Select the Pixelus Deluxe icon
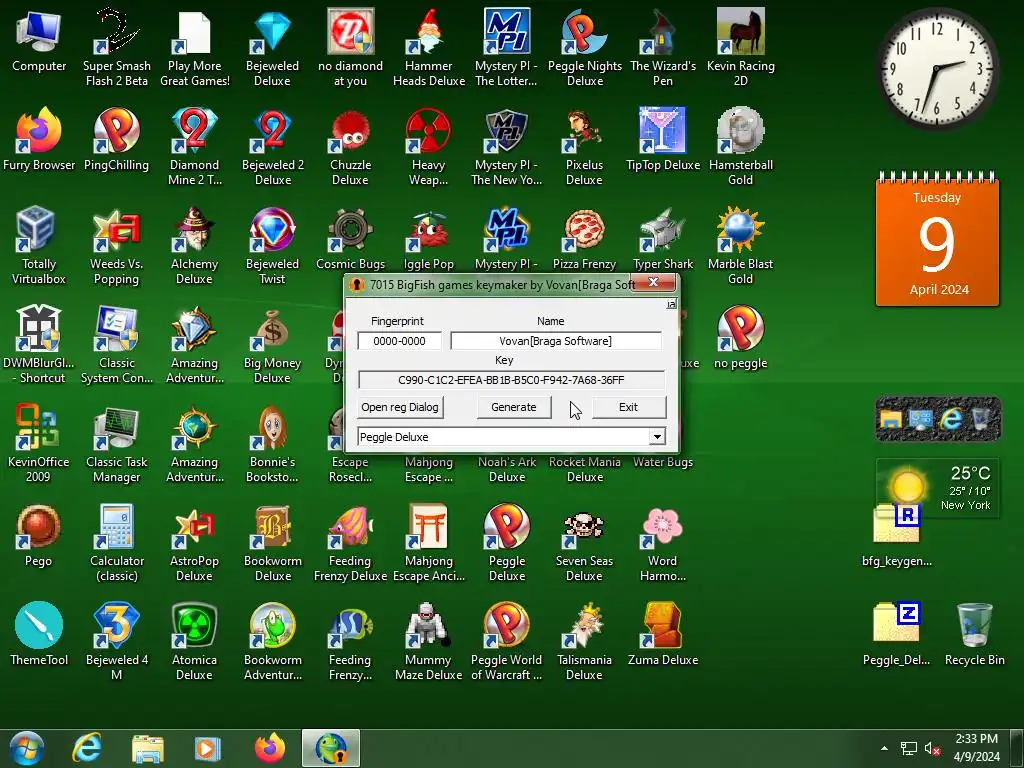 coord(584,146)
